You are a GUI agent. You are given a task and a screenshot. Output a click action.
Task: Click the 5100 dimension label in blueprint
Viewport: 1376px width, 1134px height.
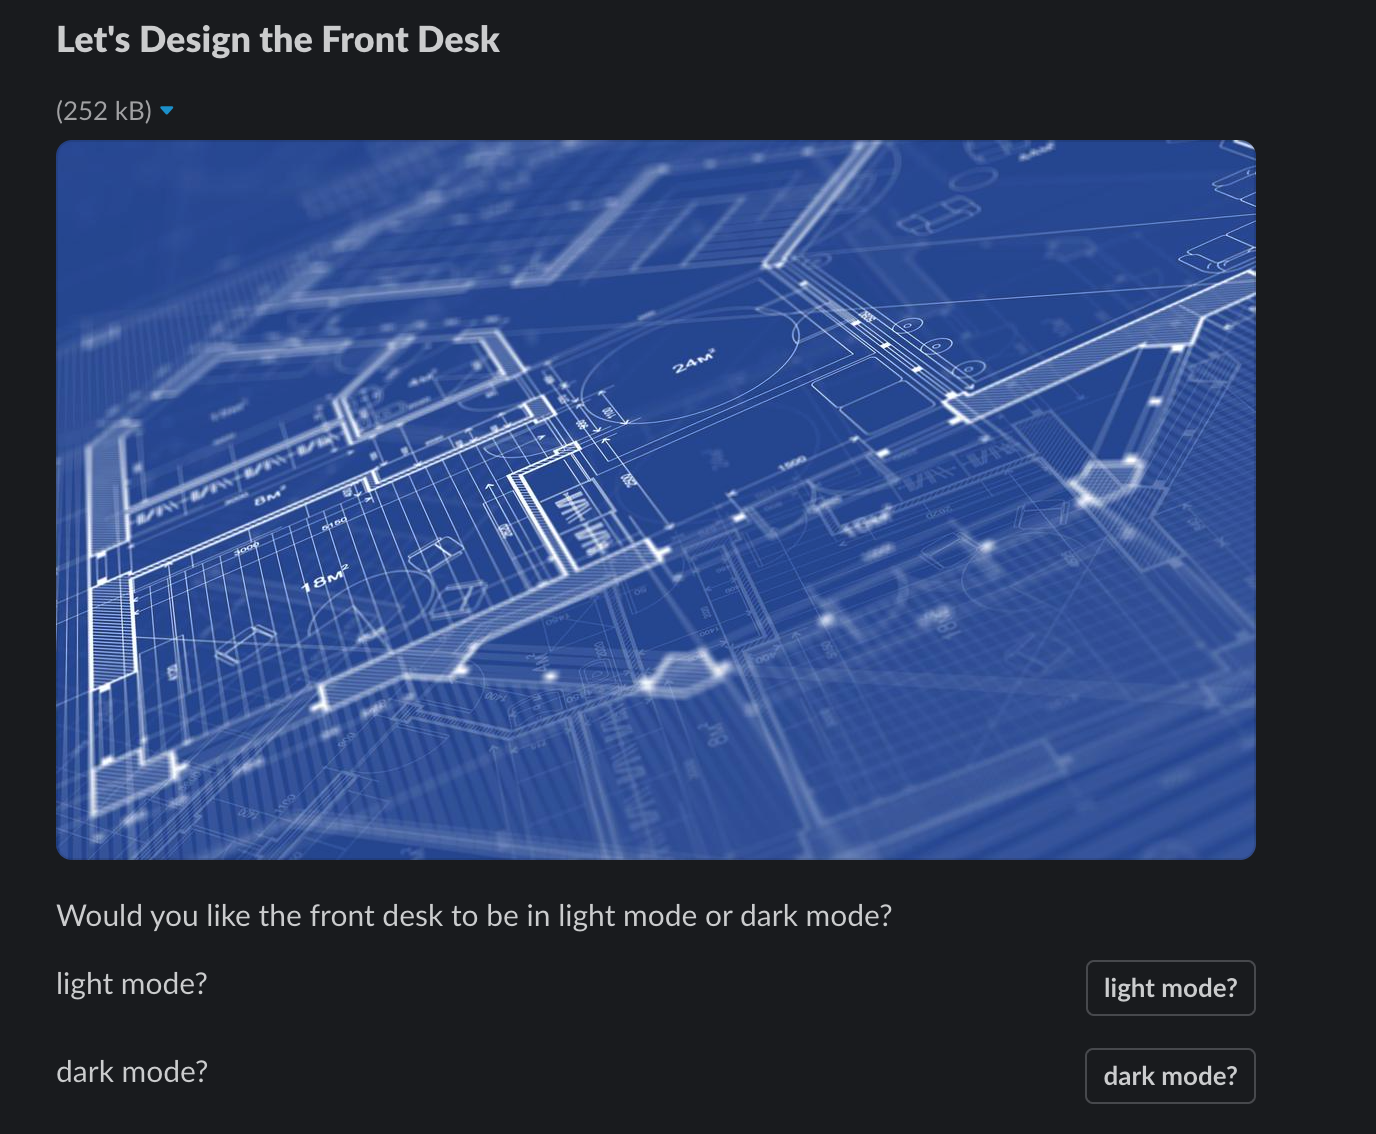click(334, 523)
